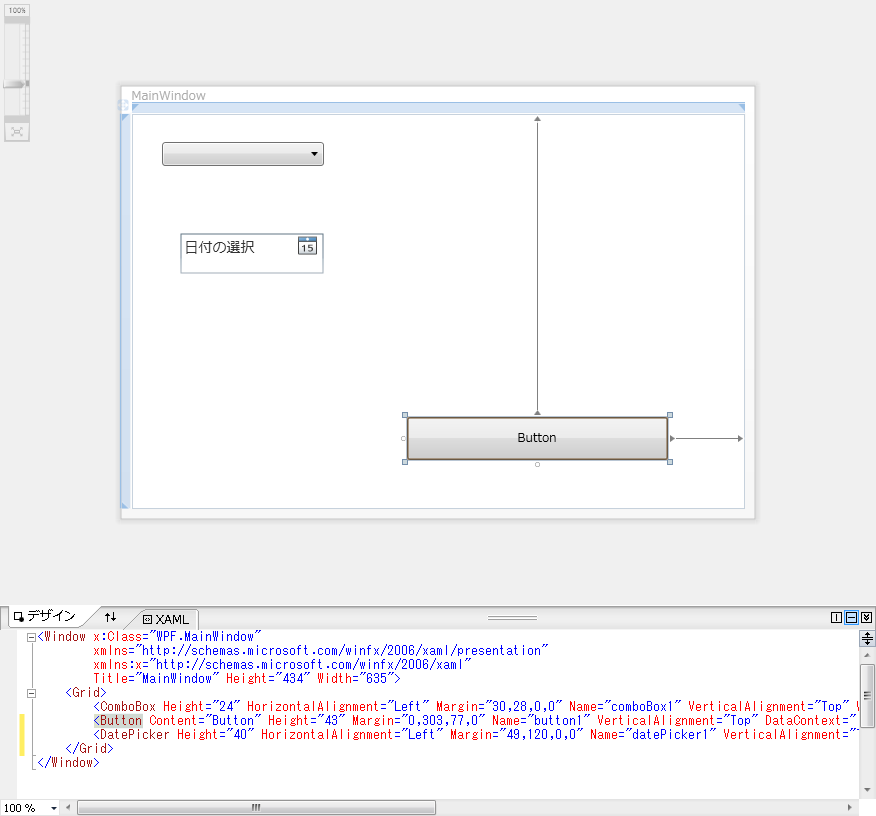The image size is (876, 816).
Task: Click the expand-splitter arrows icon on the editor scrollbar
Action: click(866, 638)
